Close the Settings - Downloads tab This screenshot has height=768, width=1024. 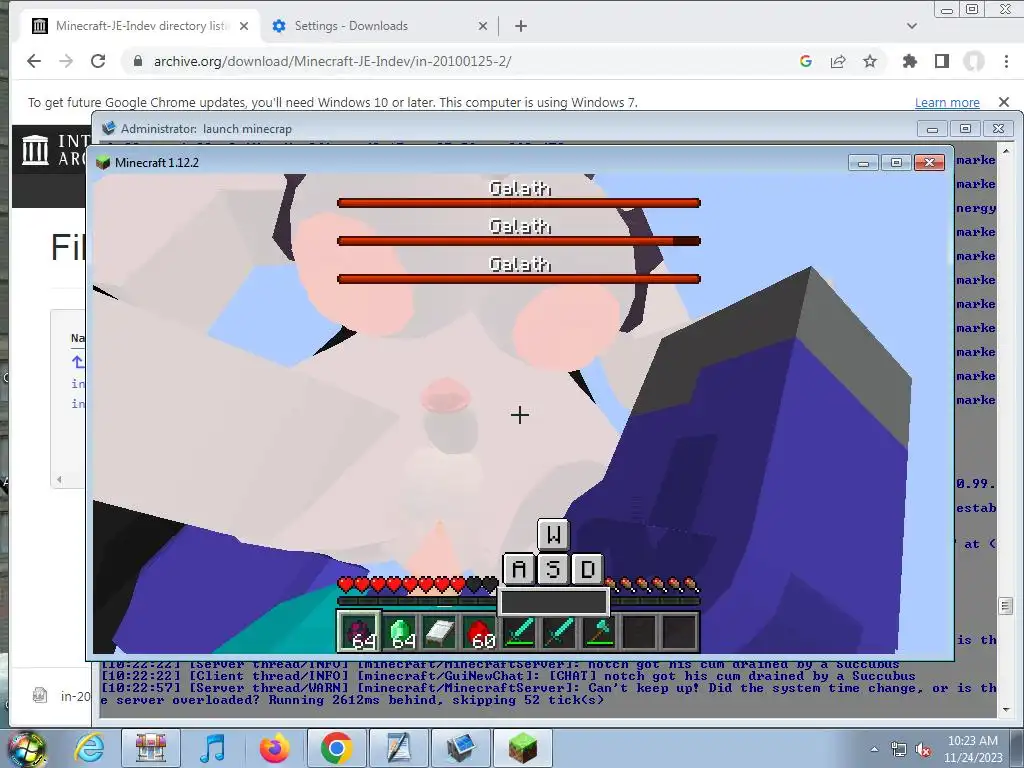tap(483, 26)
